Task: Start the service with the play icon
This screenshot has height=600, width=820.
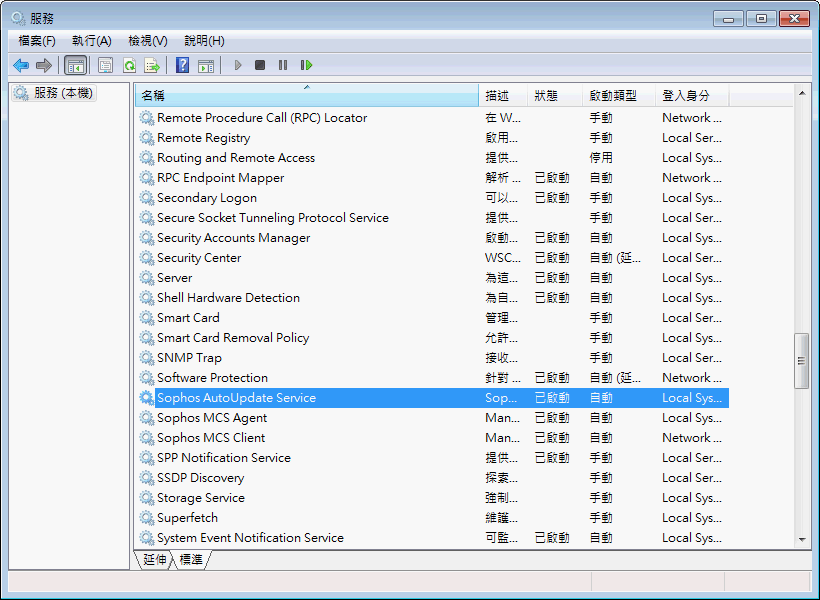Action: point(238,65)
